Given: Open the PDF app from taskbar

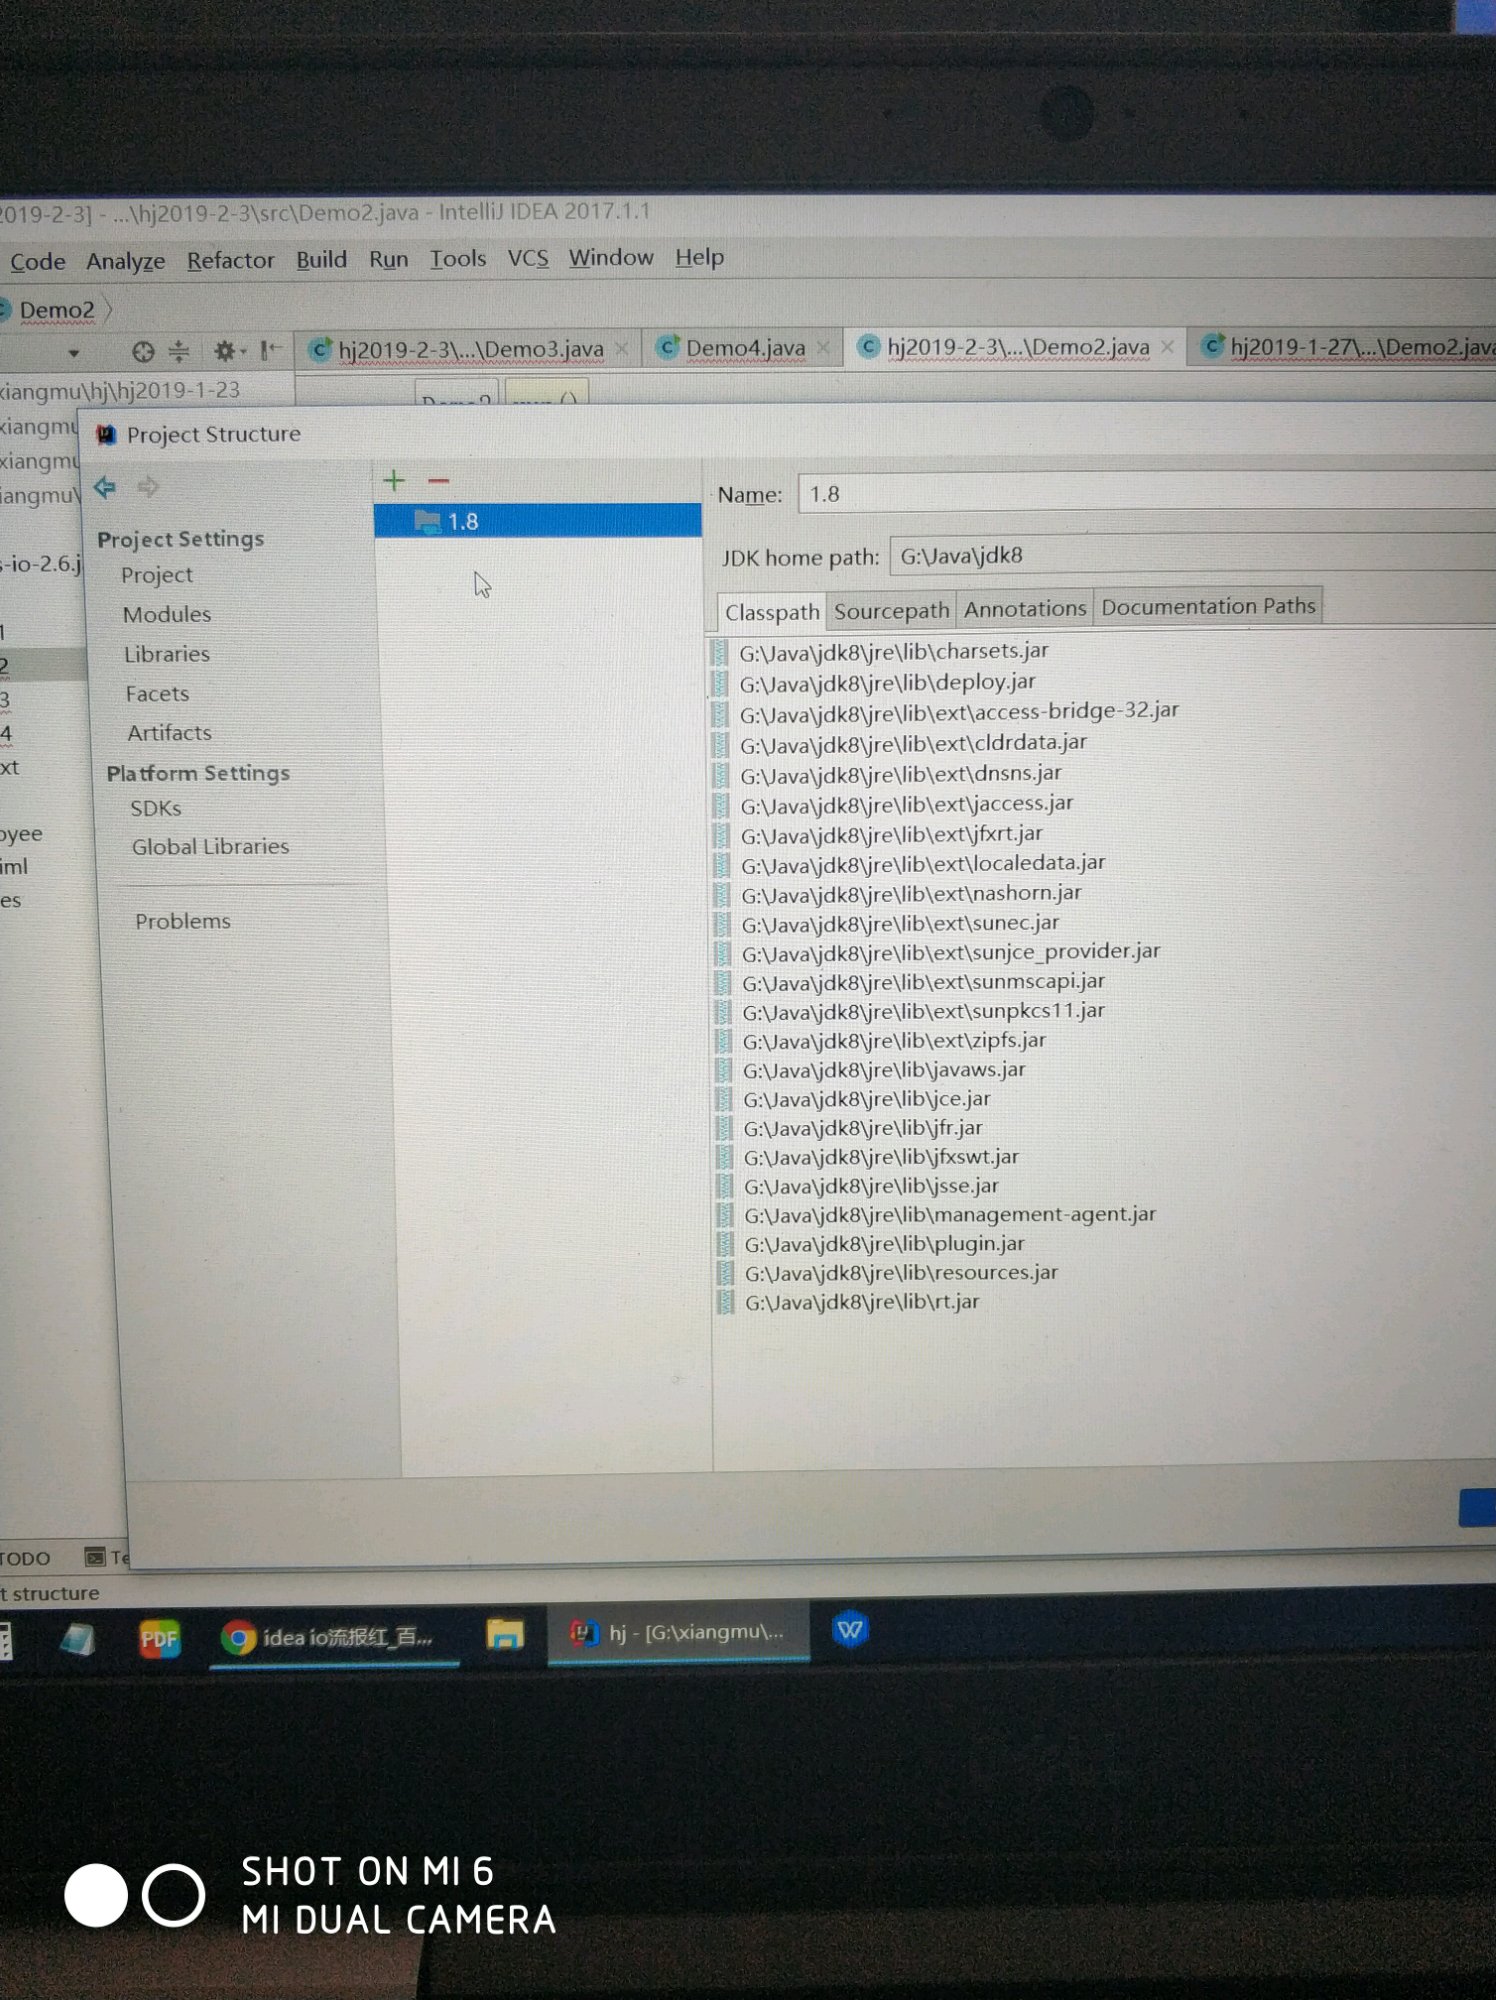Looking at the screenshot, I should [159, 1639].
